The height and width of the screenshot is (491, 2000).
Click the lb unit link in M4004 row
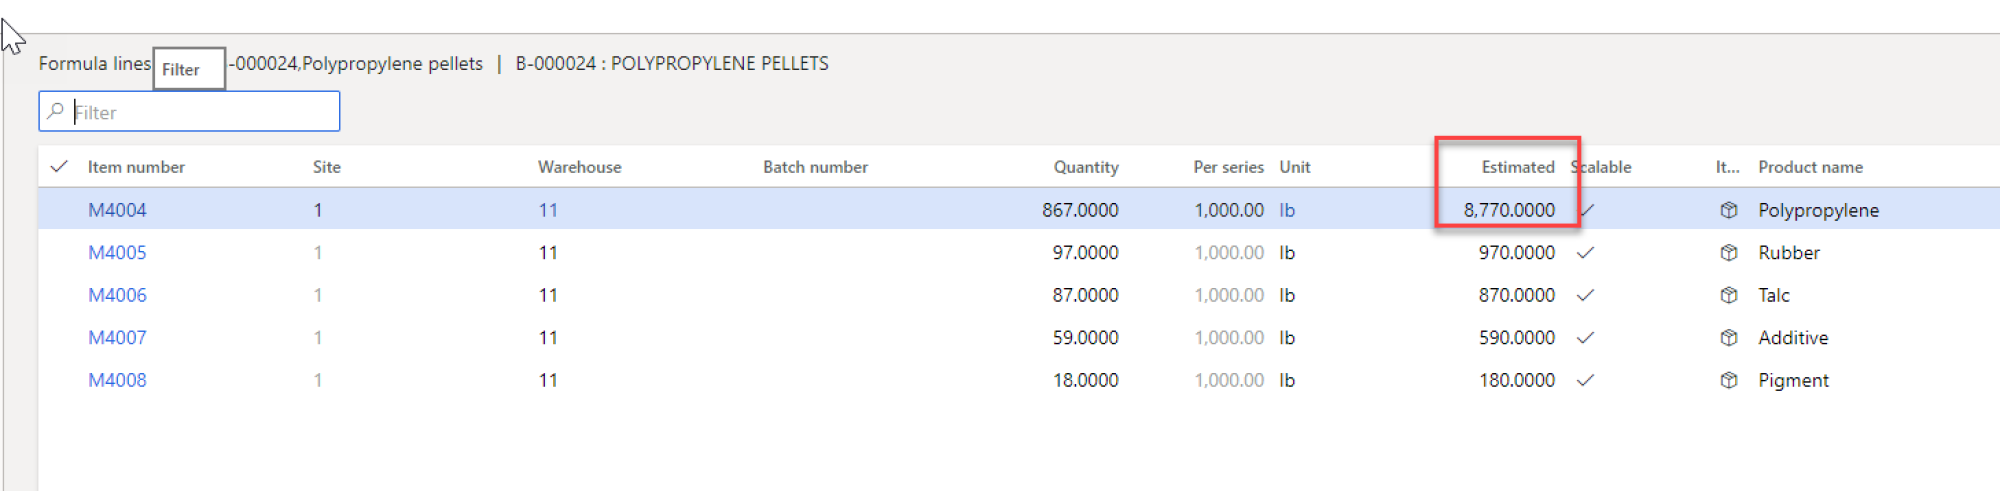[1287, 210]
